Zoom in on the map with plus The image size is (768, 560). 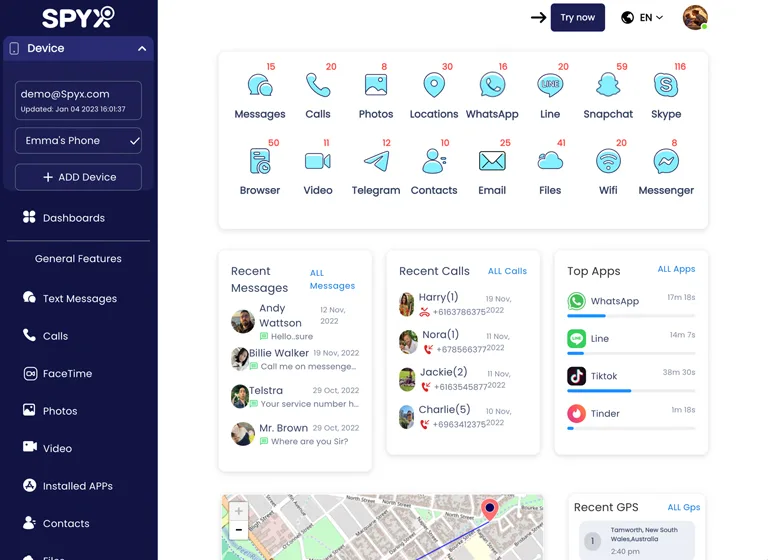coord(239,511)
